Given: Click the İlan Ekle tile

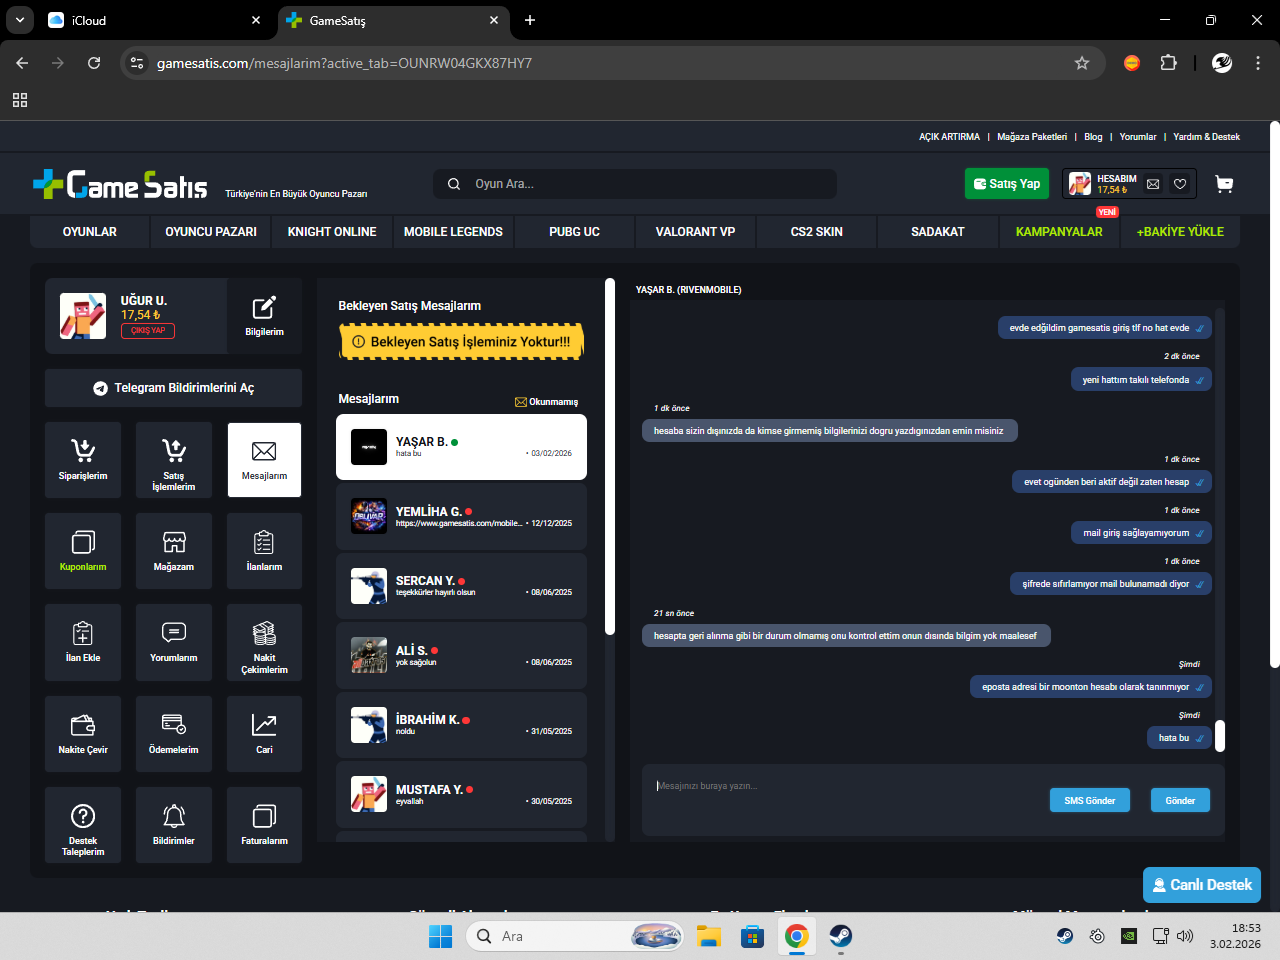Looking at the screenshot, I should (x=83, y=642).
